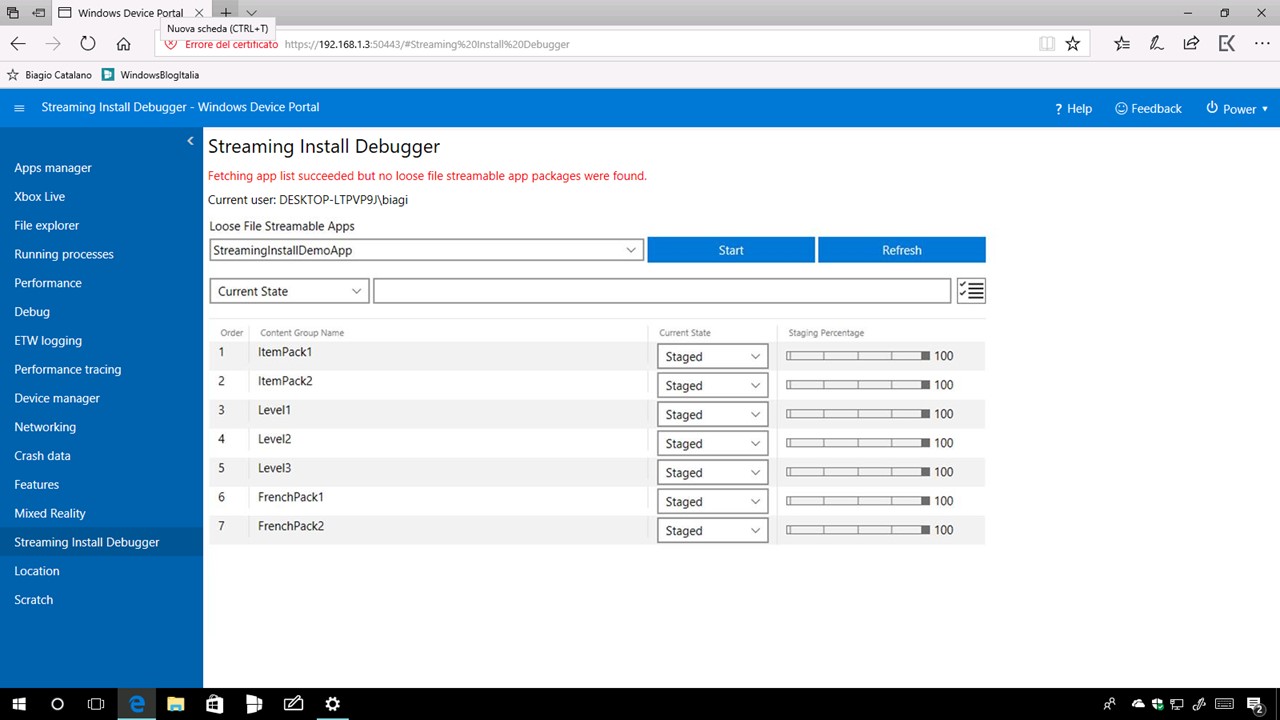Adjust the Level1 staging percentage slider
This screenshot has width=1280, height=720.
coord(858,414)
